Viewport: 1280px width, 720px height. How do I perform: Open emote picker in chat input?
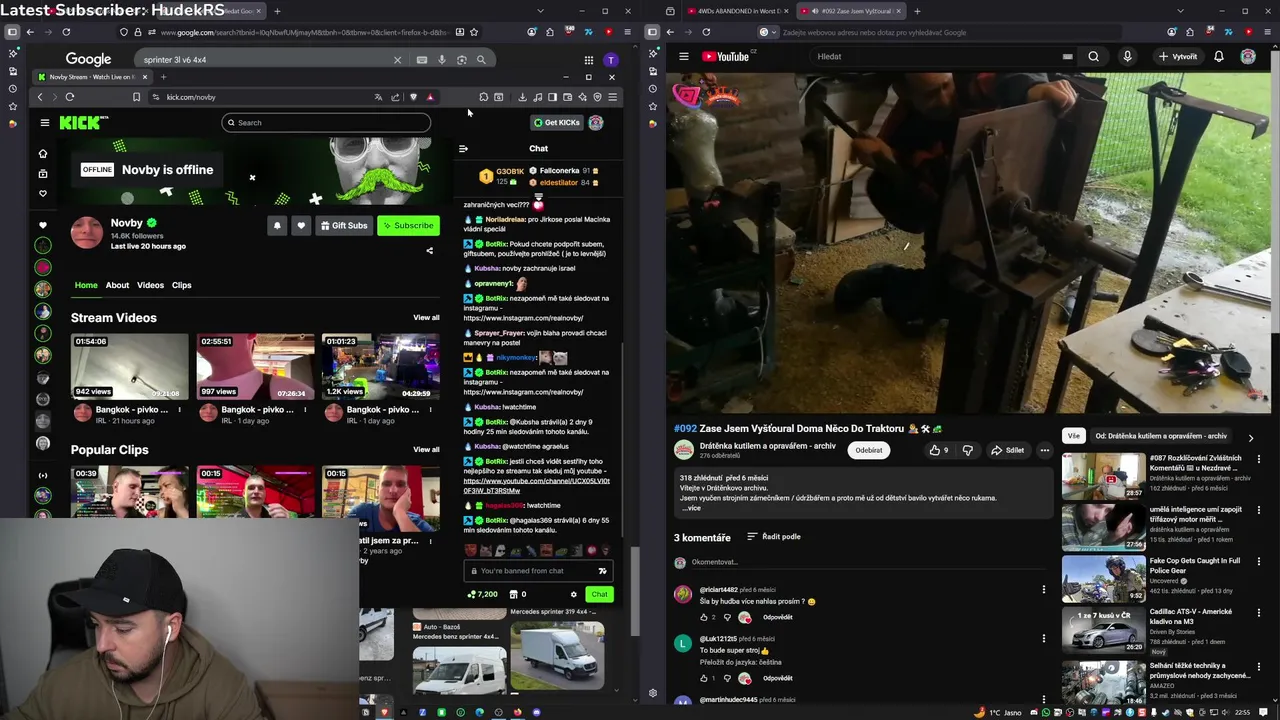602,571
